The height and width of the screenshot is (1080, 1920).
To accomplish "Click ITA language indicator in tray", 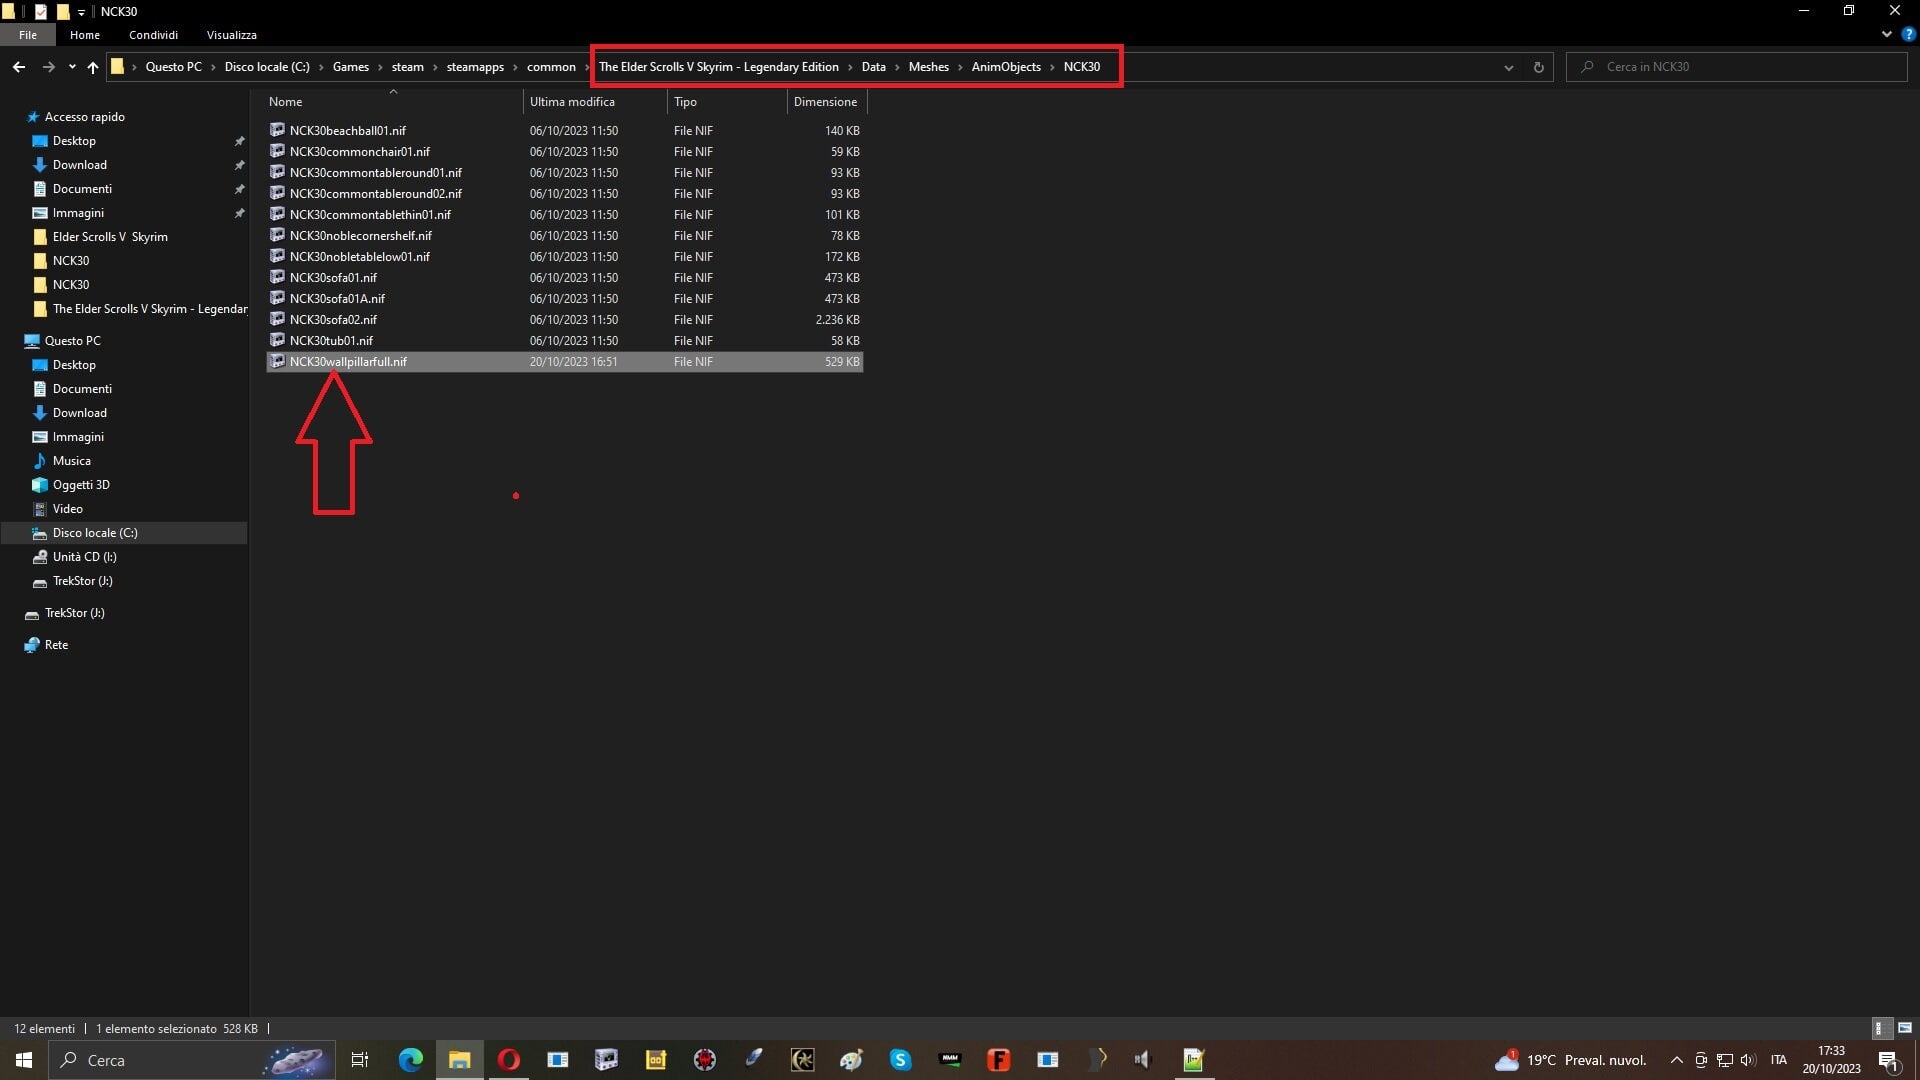I will point(1778,1060).
